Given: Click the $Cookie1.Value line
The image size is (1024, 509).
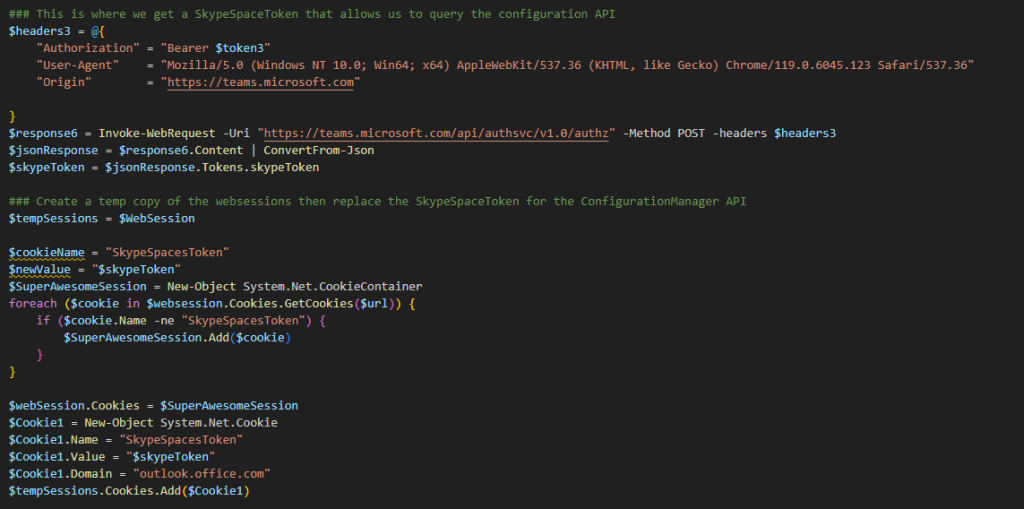Looking at the screenshot, I should (112, 456).
